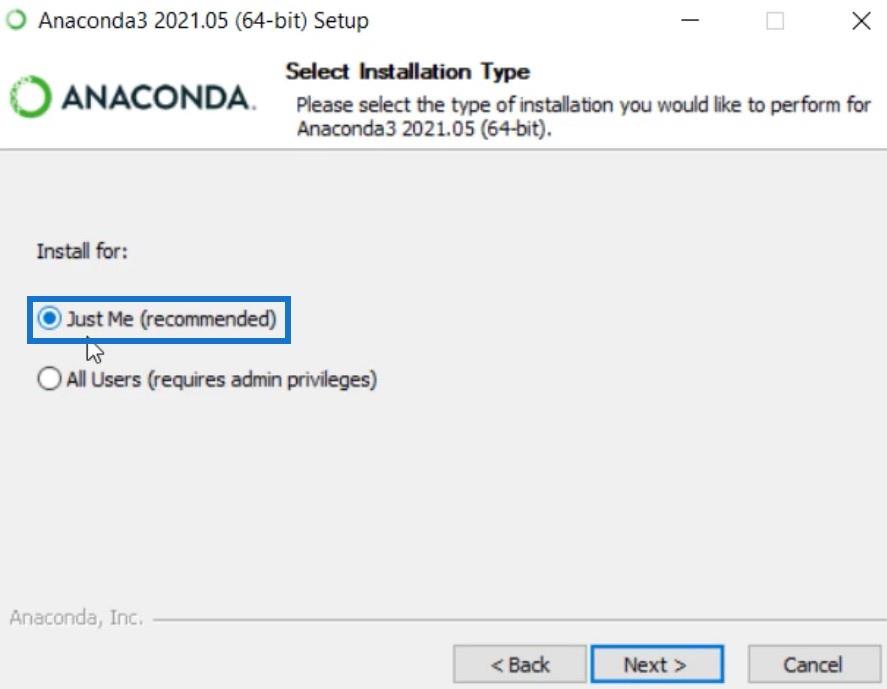Select the All Users radio button
Image resolution: width=887 pixels, height=689 pixels.
pos(49,378)
